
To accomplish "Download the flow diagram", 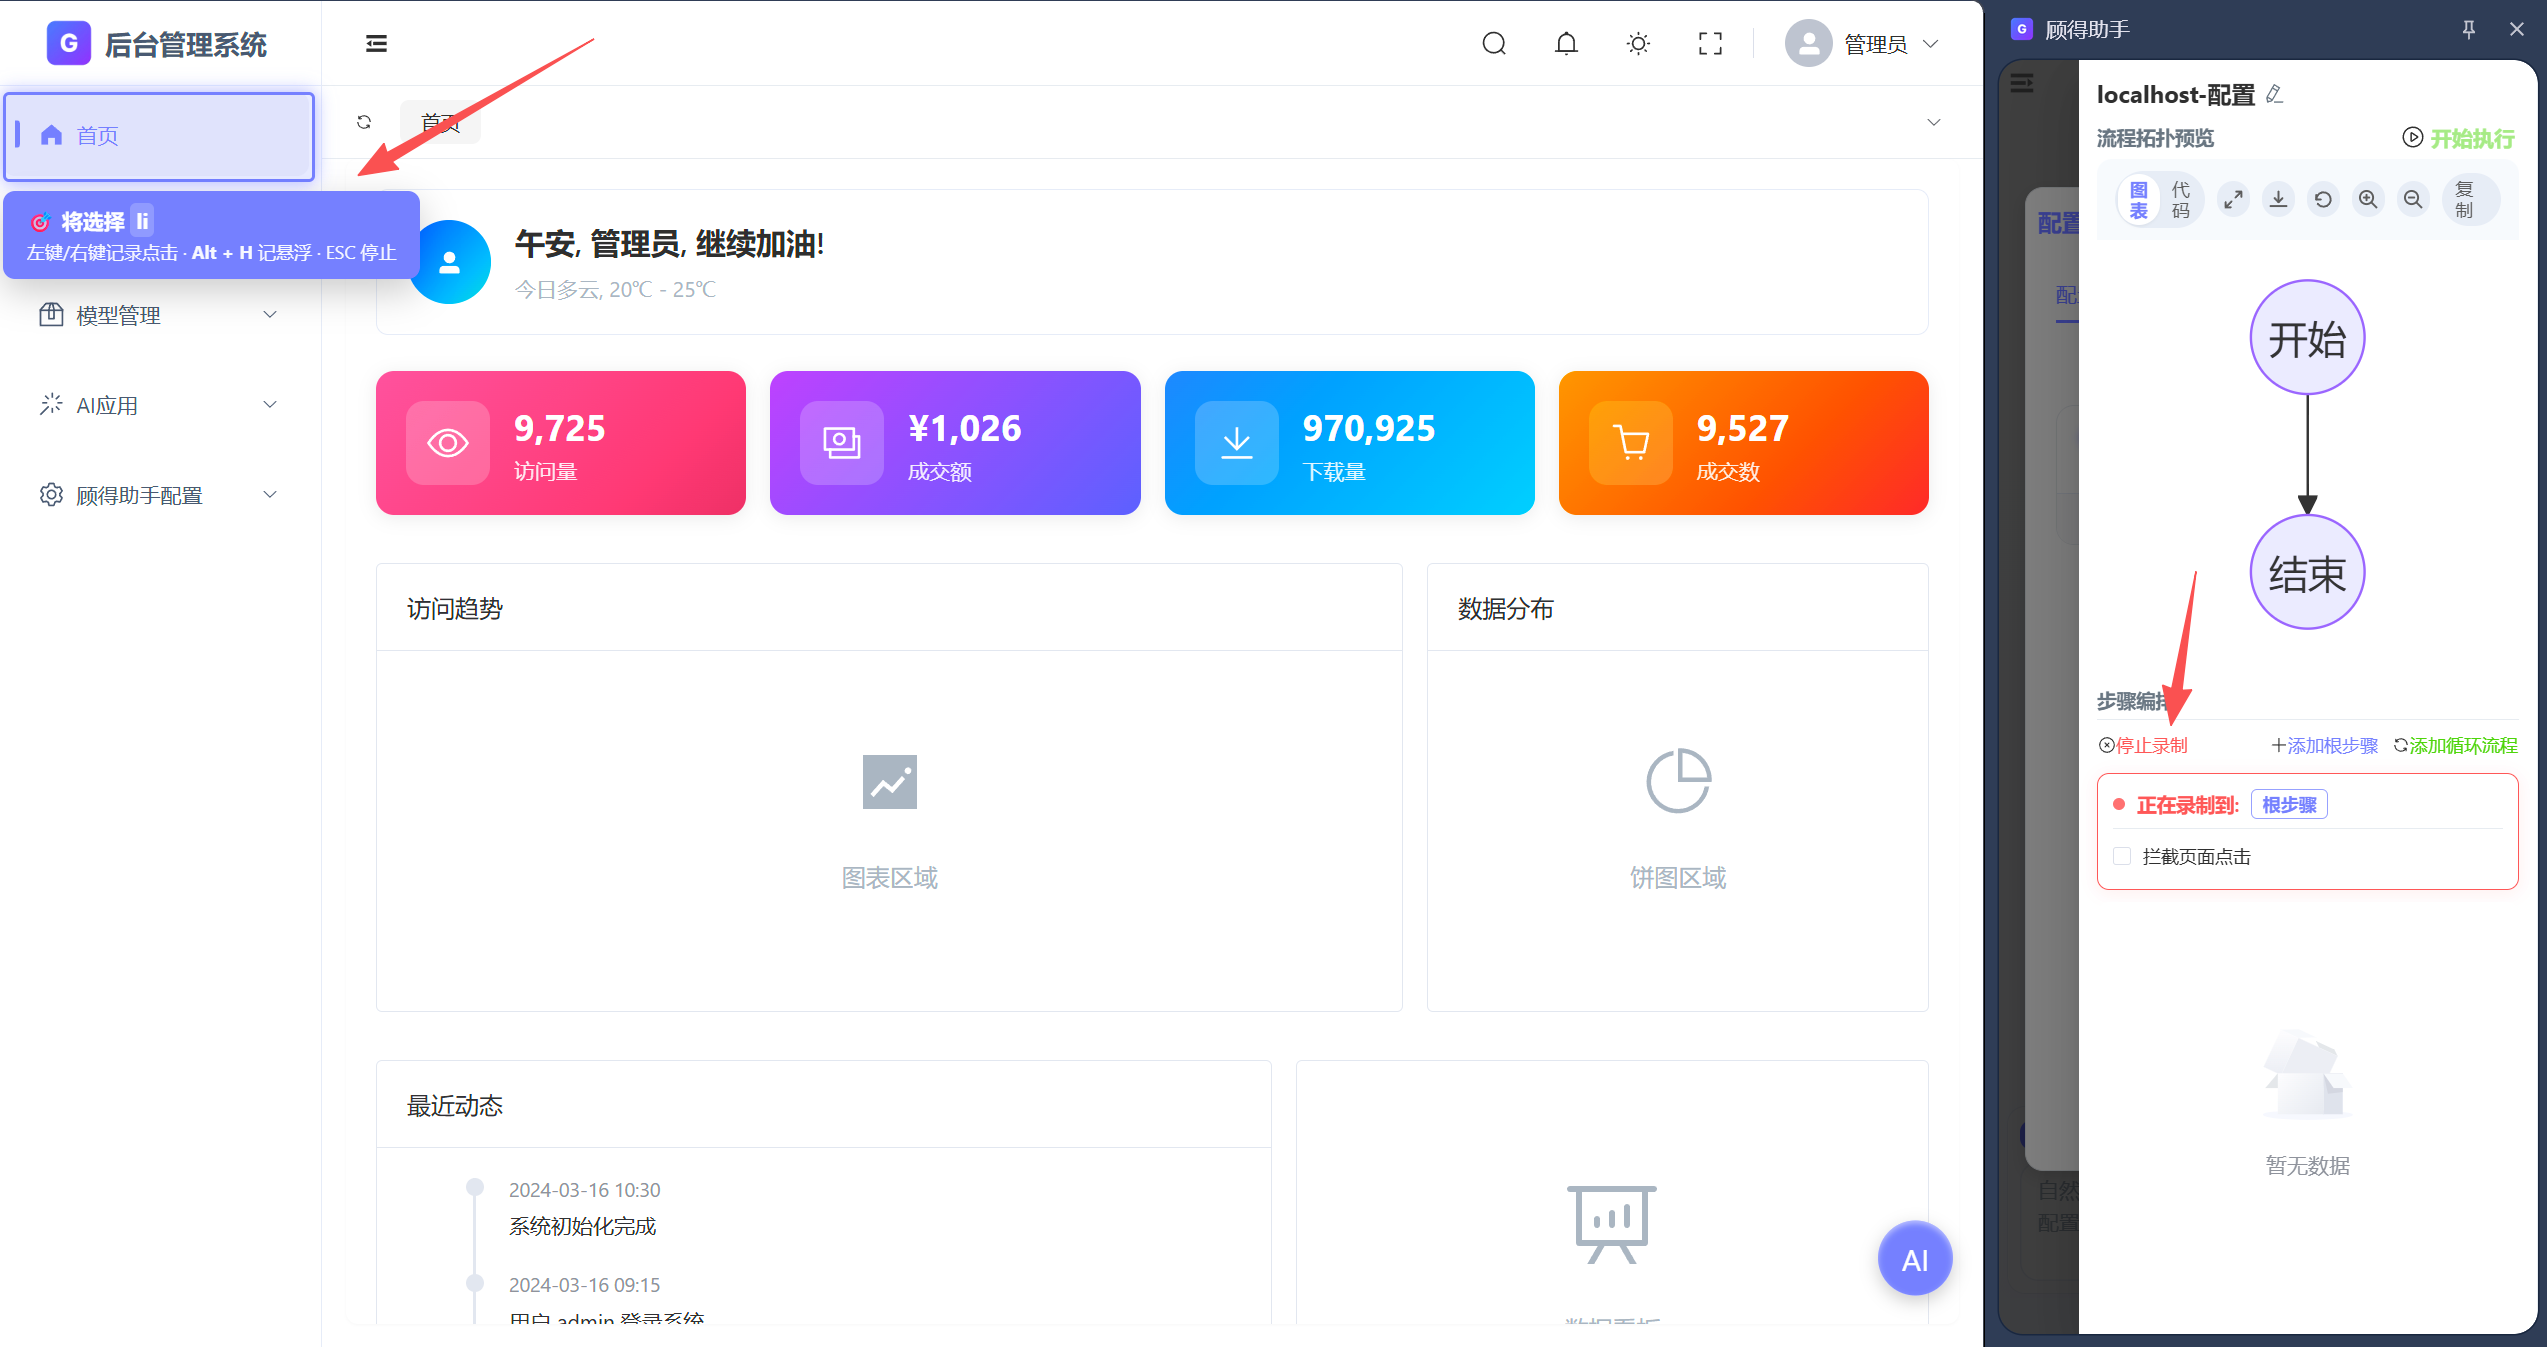I will click(2278, 199).
